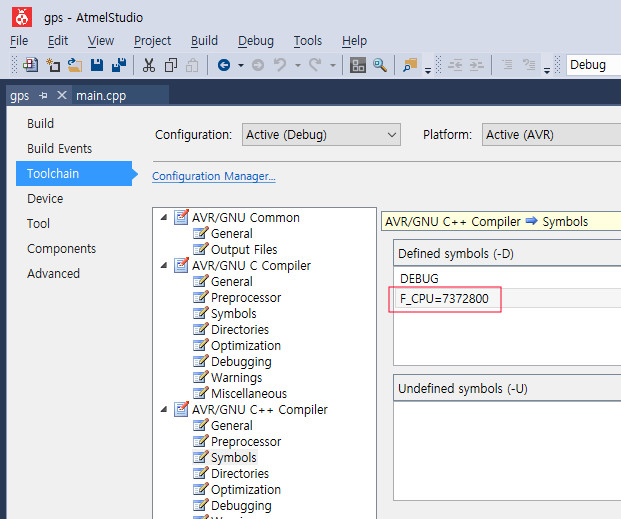Image resolution: width=621 pixels, height=519 pixels.
Task: Click the Redo toolbar icon
Action: [315, 65]
